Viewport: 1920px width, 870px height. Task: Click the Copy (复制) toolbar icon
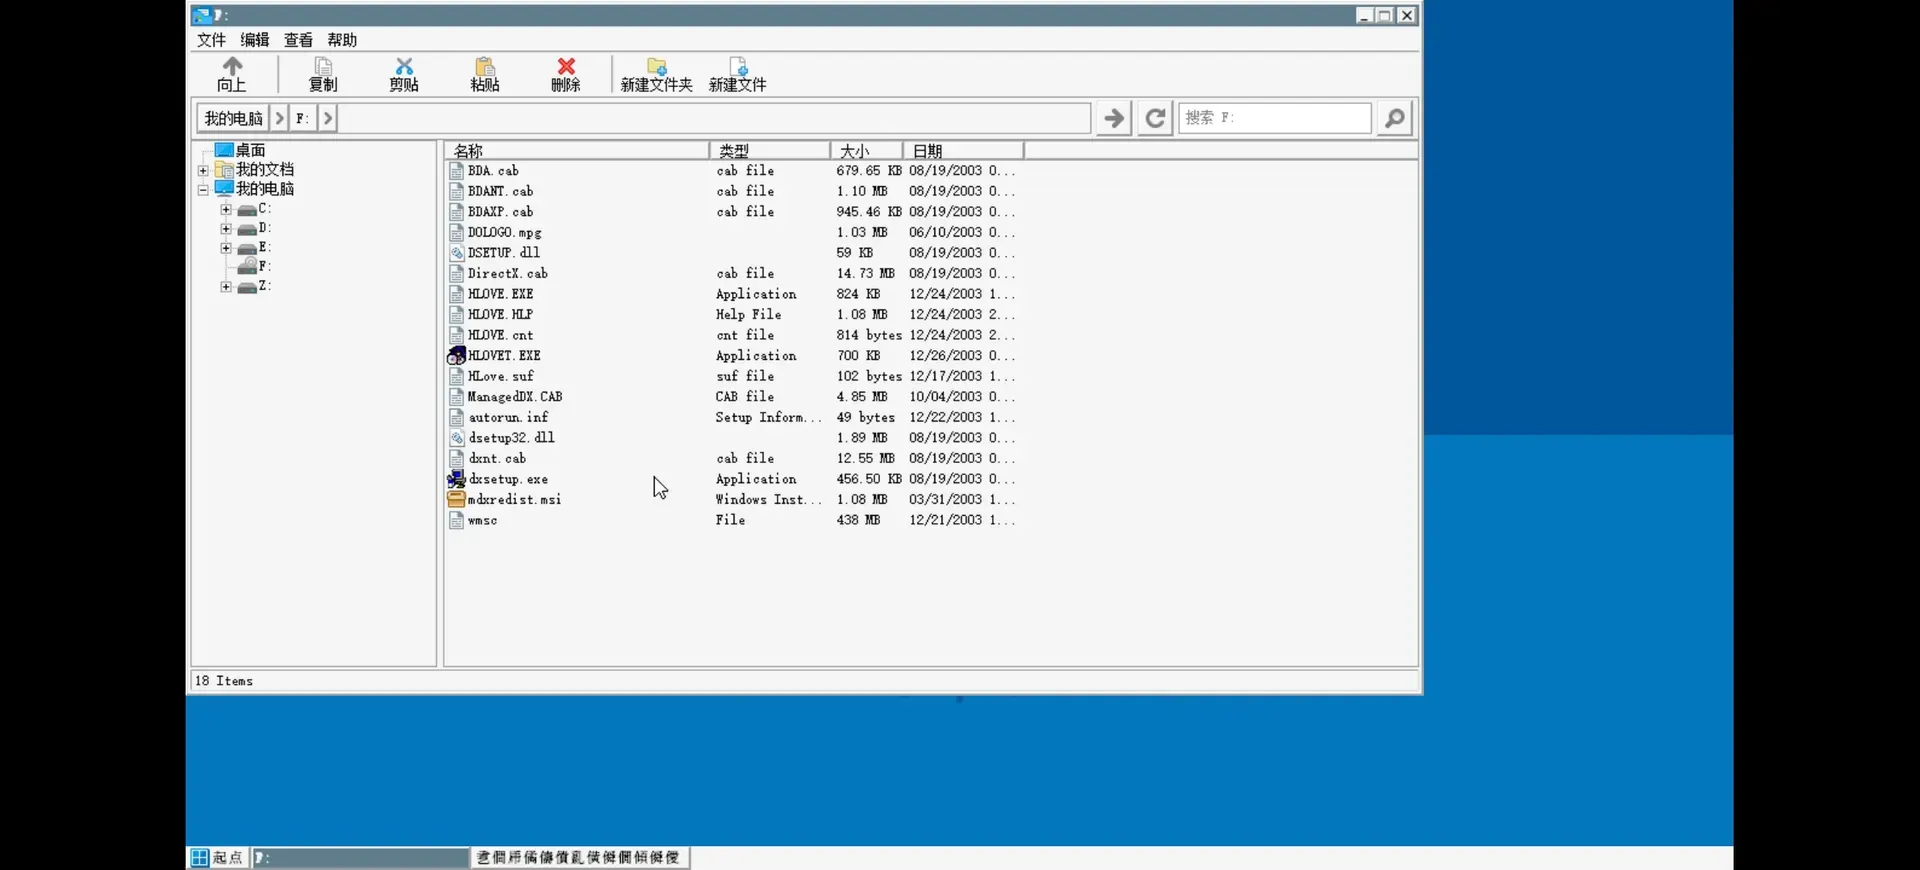coord(323,66)
